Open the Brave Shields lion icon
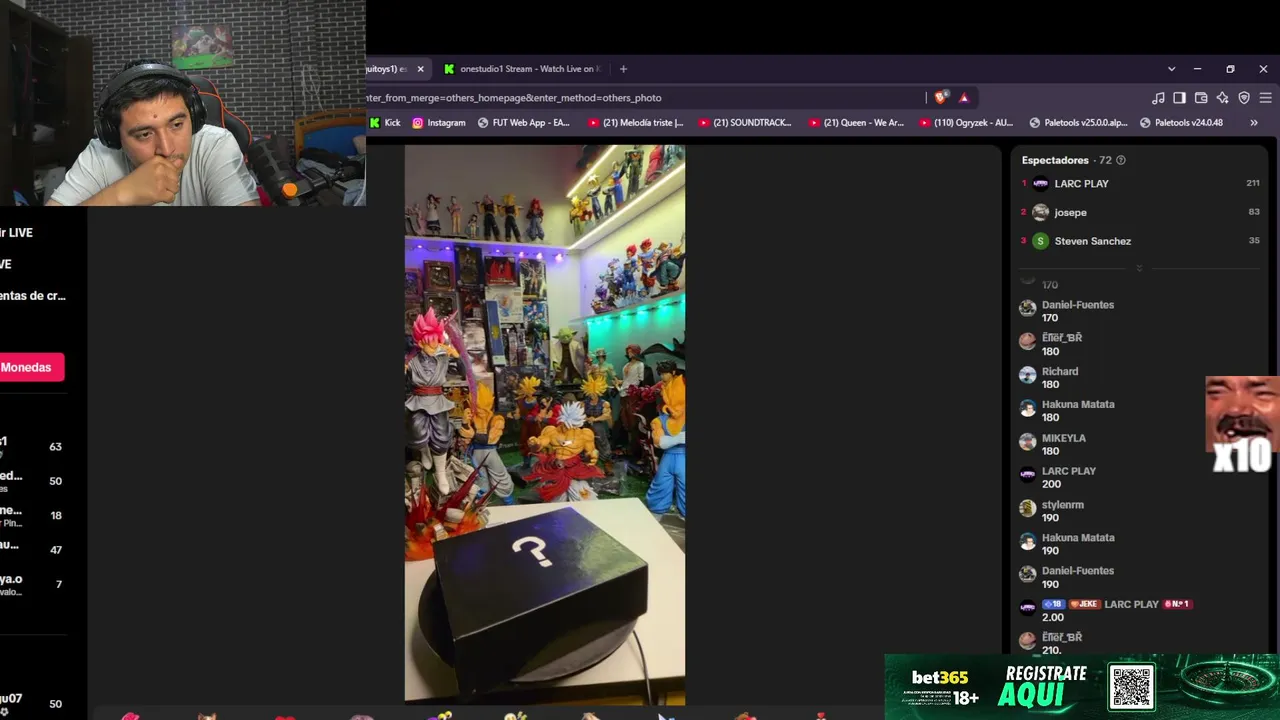 940,98
